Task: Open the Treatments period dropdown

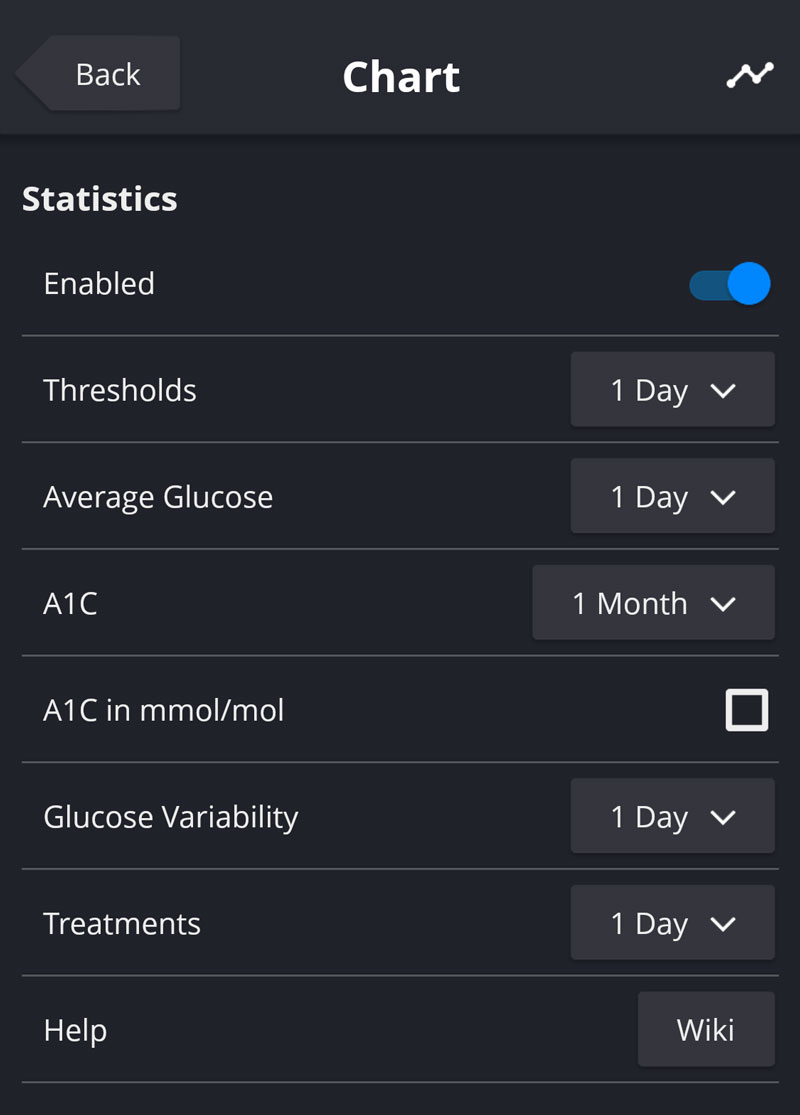Action: pos(672,923)
